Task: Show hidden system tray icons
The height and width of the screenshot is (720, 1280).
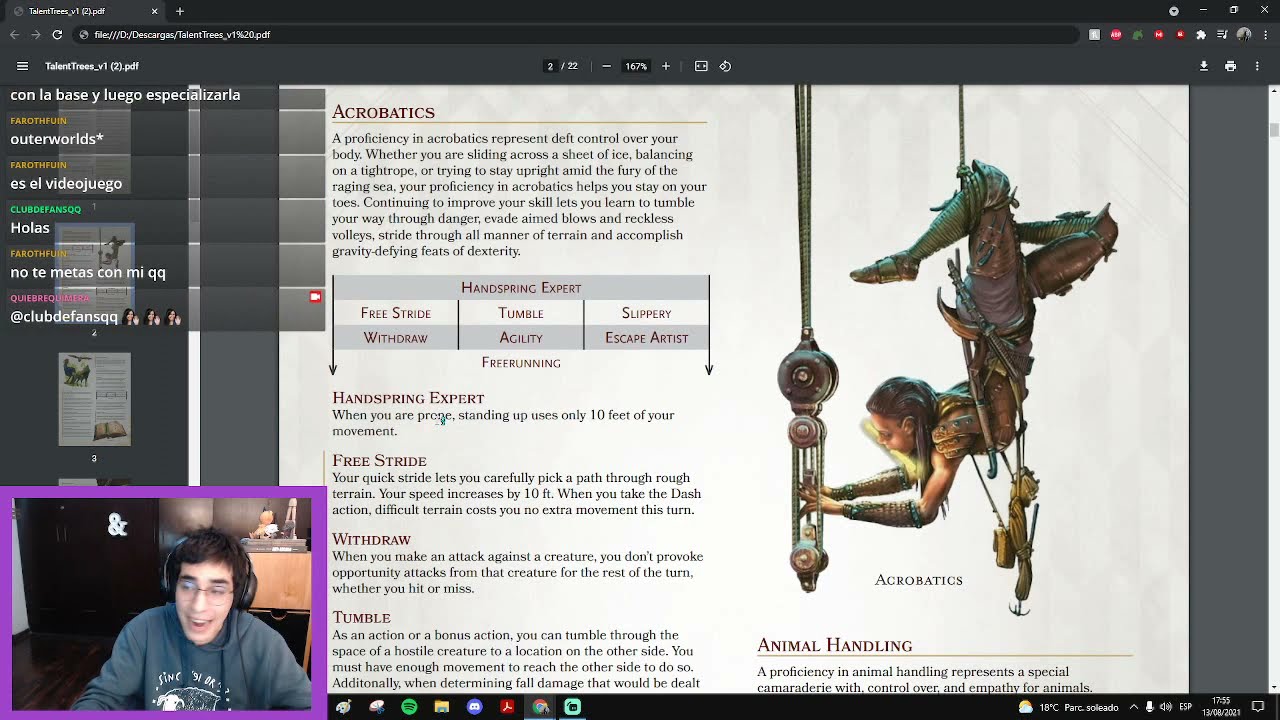Action: click(x=1133, y=707)
